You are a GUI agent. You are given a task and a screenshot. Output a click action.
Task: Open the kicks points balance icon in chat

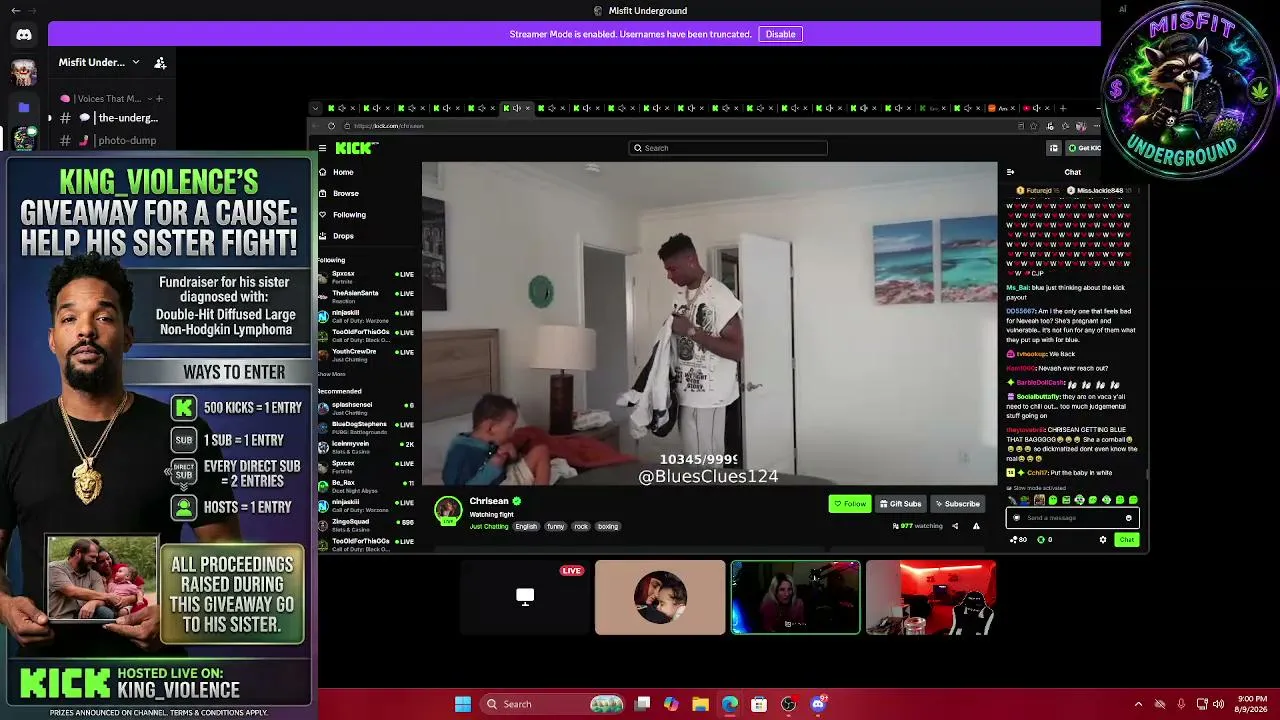(1040, 540)
